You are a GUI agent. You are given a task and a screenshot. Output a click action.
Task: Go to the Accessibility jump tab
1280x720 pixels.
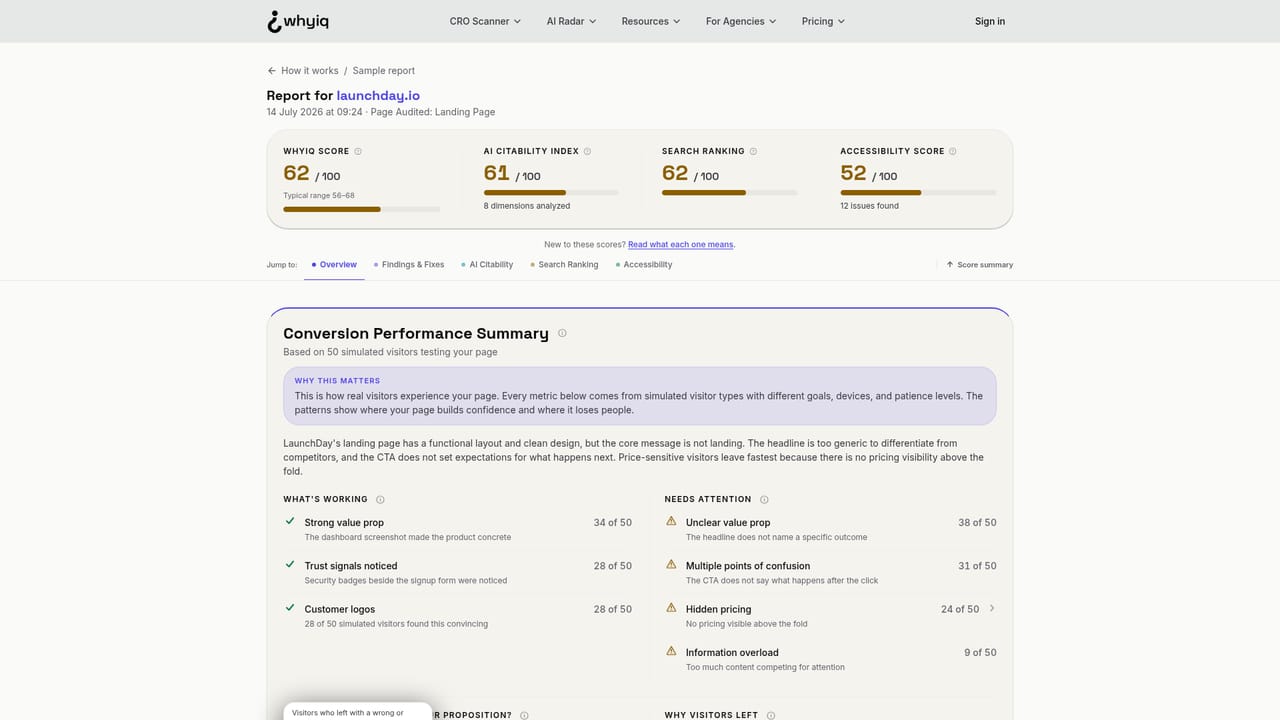(644, 265)
